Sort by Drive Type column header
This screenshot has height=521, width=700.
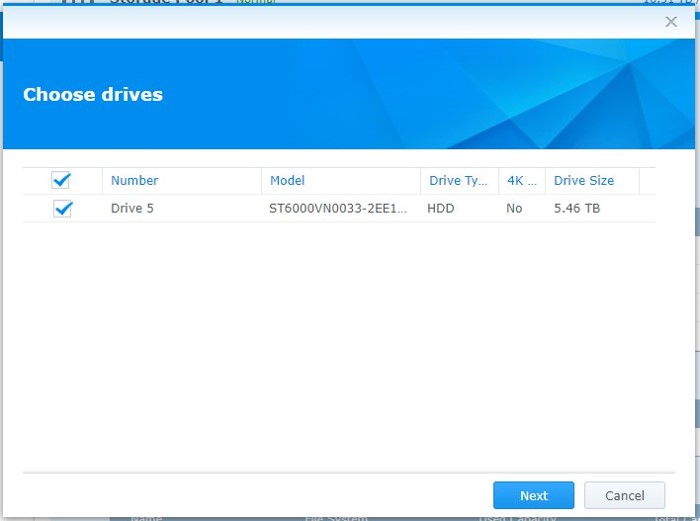458,180
